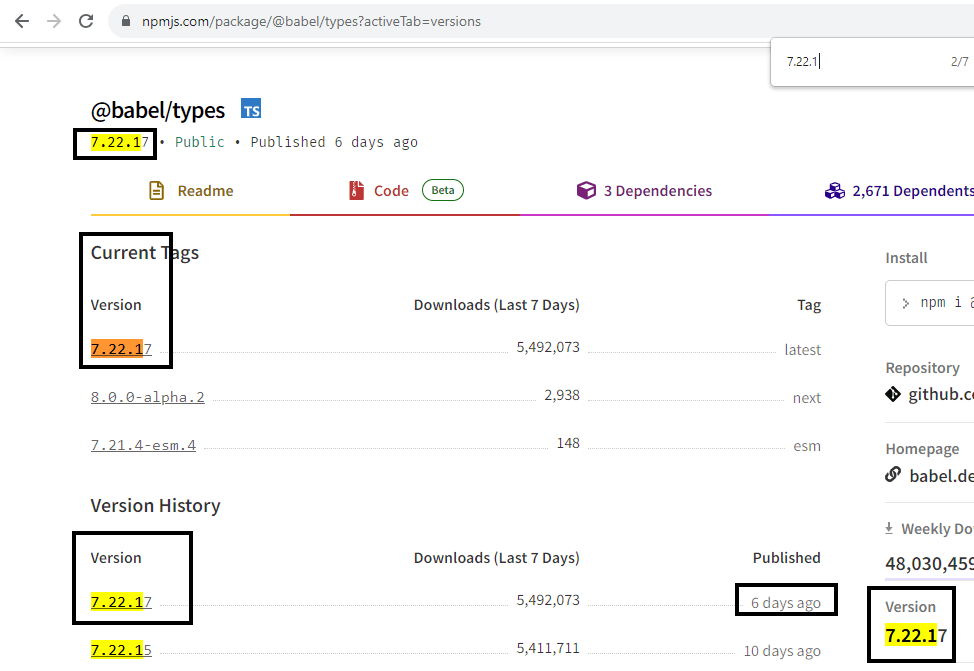Select the 'Tag' column header
Image resolution: width=974 pixels, height=671 pixels.
click(809, 305)
